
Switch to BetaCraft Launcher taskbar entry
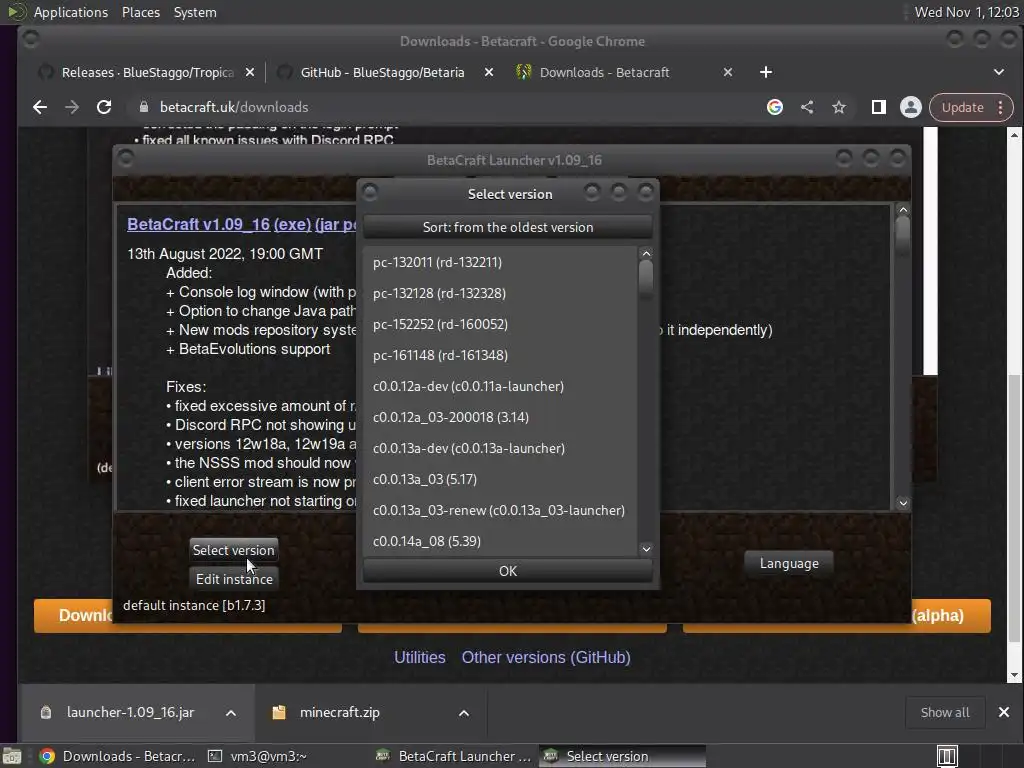click(455, 756)
